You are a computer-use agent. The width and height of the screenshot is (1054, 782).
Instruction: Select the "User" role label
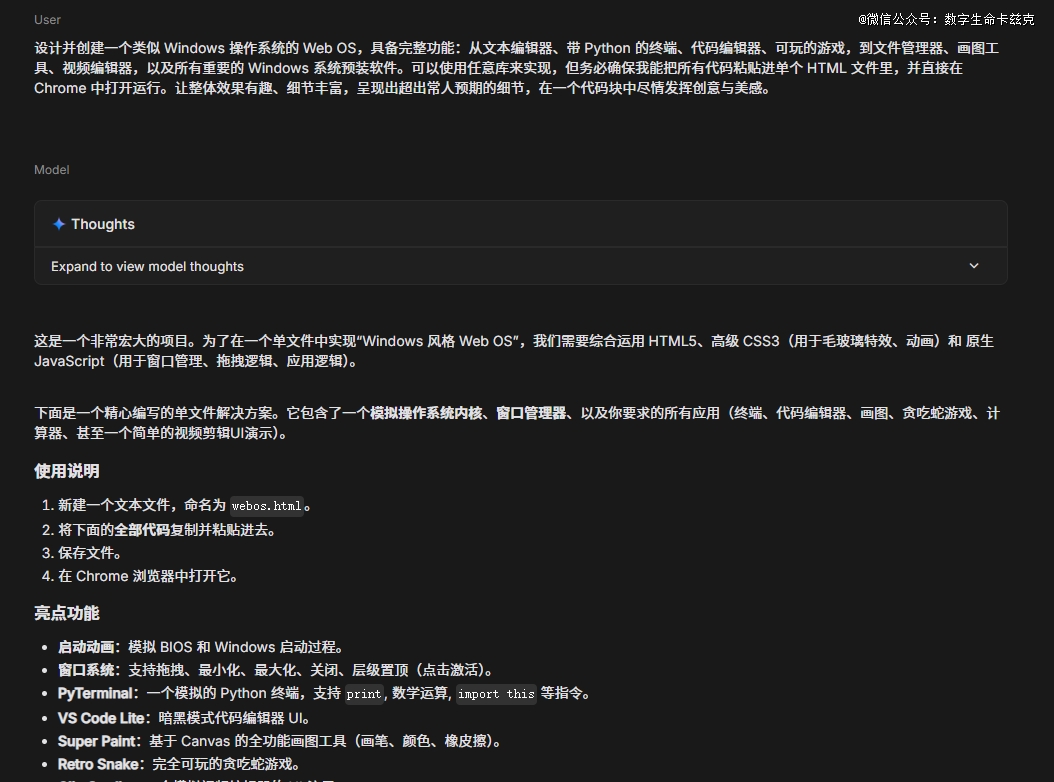[x=47, y=19]
